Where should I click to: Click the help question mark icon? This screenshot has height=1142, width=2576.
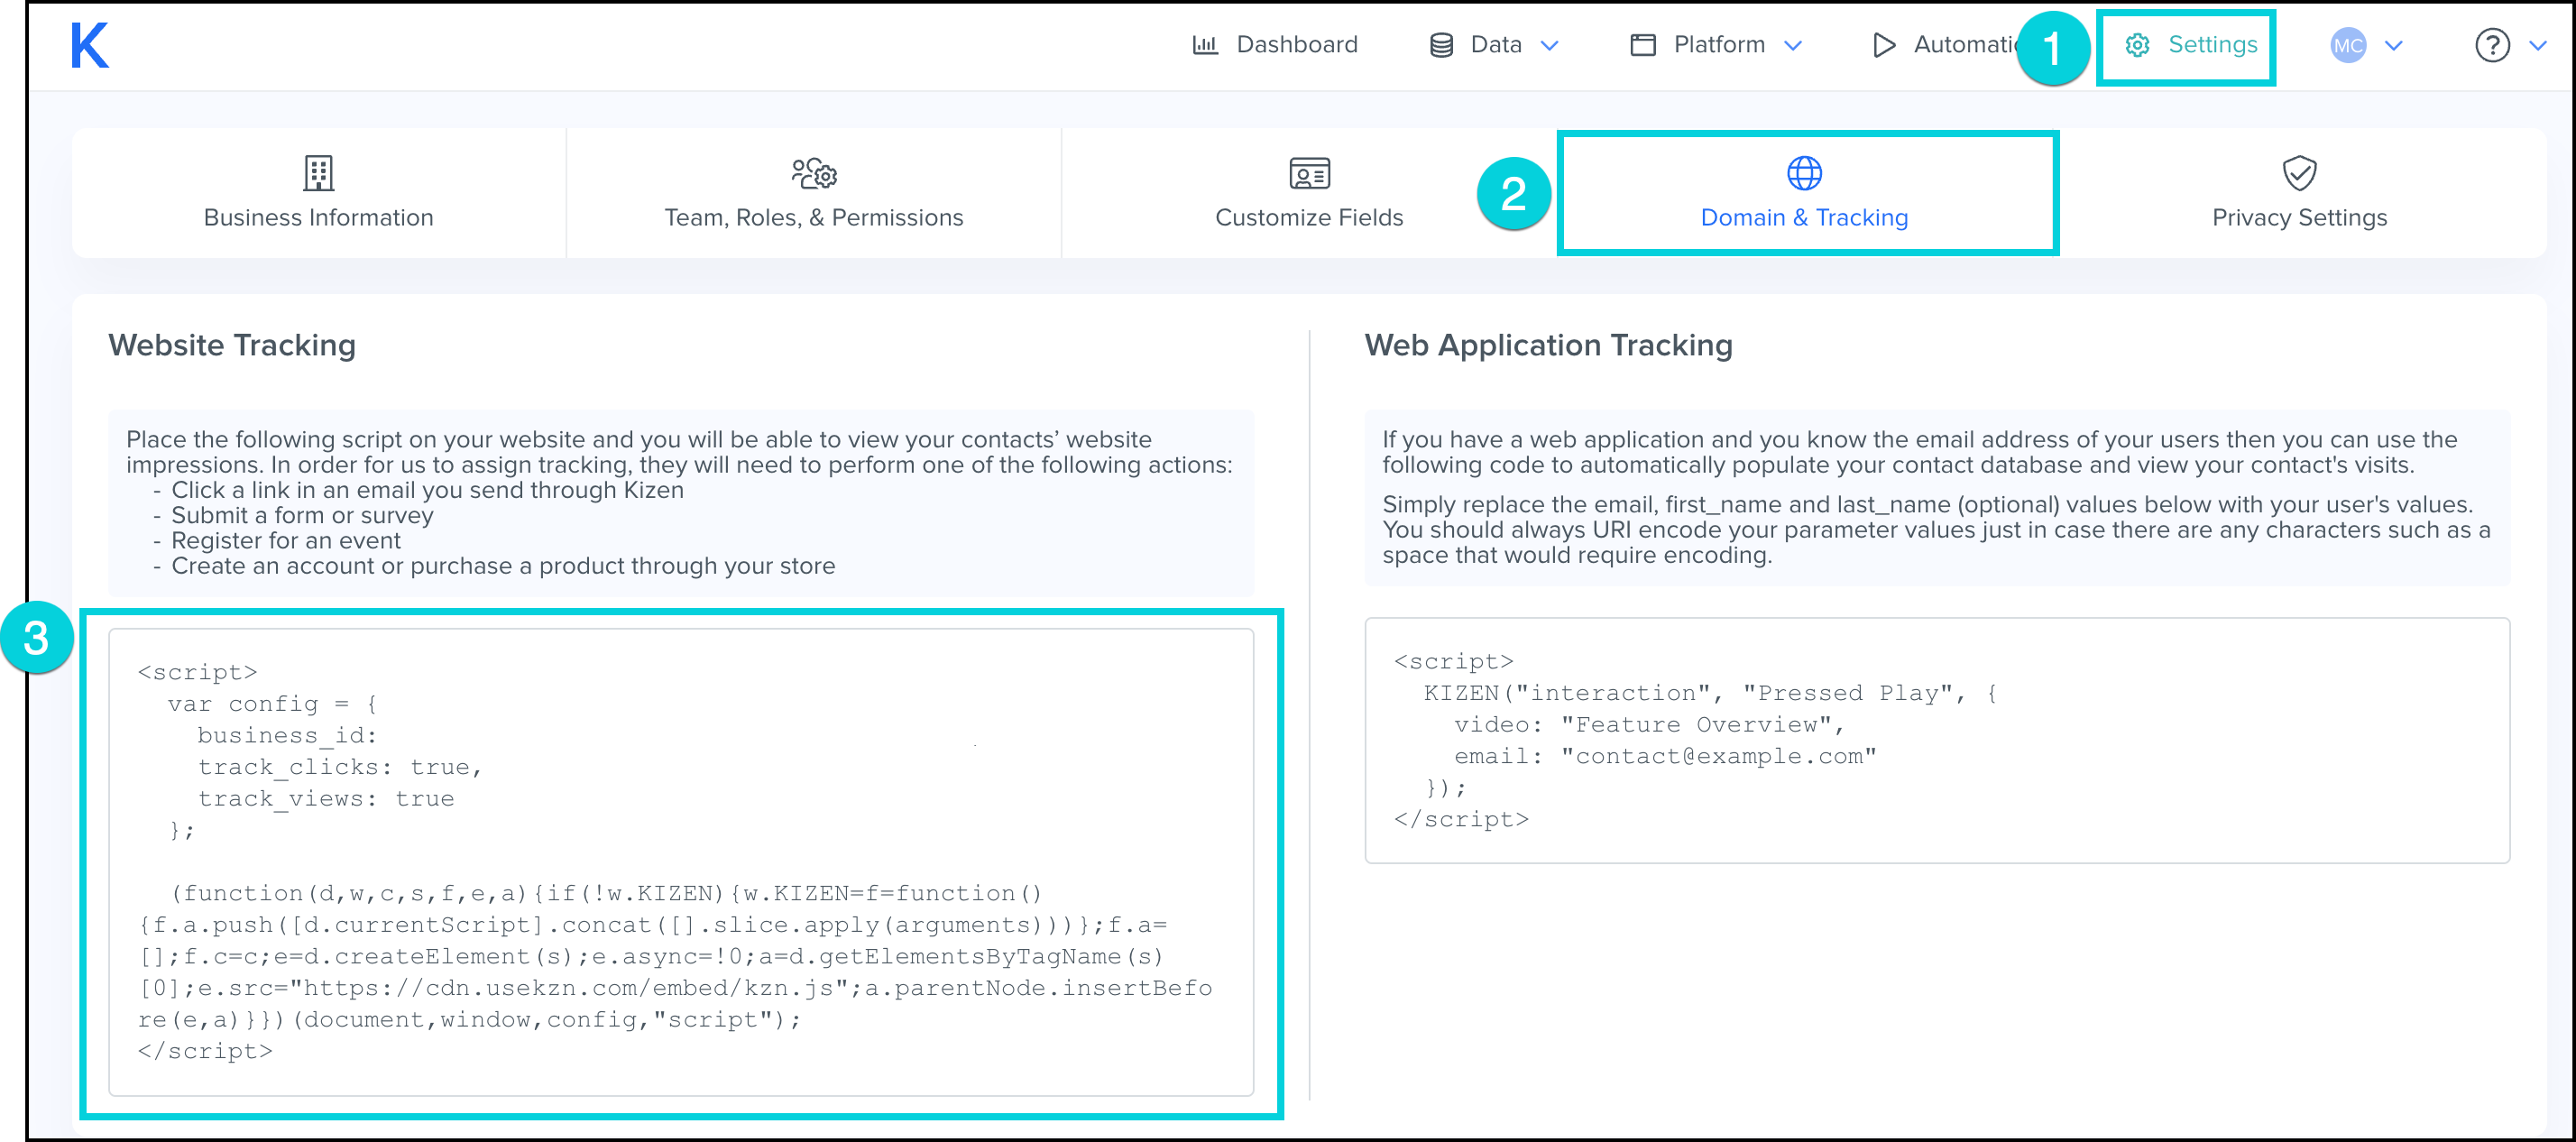2491,45
